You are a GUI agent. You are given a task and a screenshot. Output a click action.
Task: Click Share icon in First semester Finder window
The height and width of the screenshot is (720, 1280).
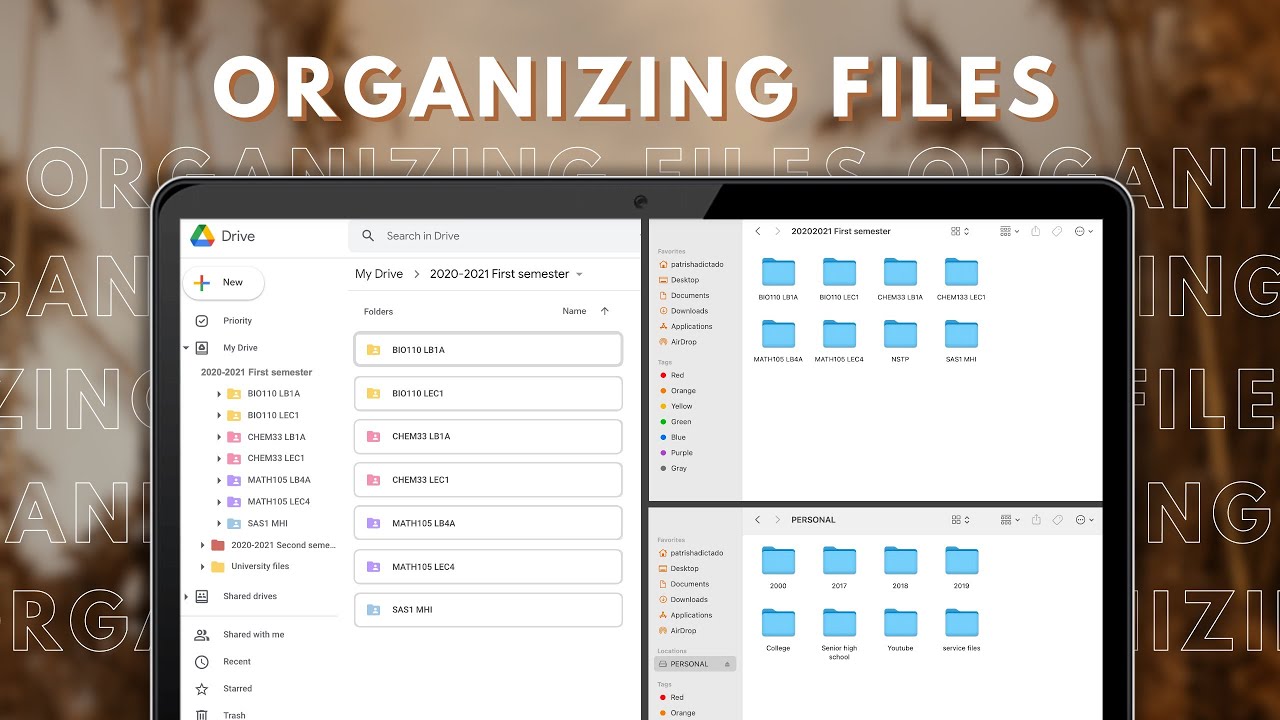click(x=1036, y=231)
